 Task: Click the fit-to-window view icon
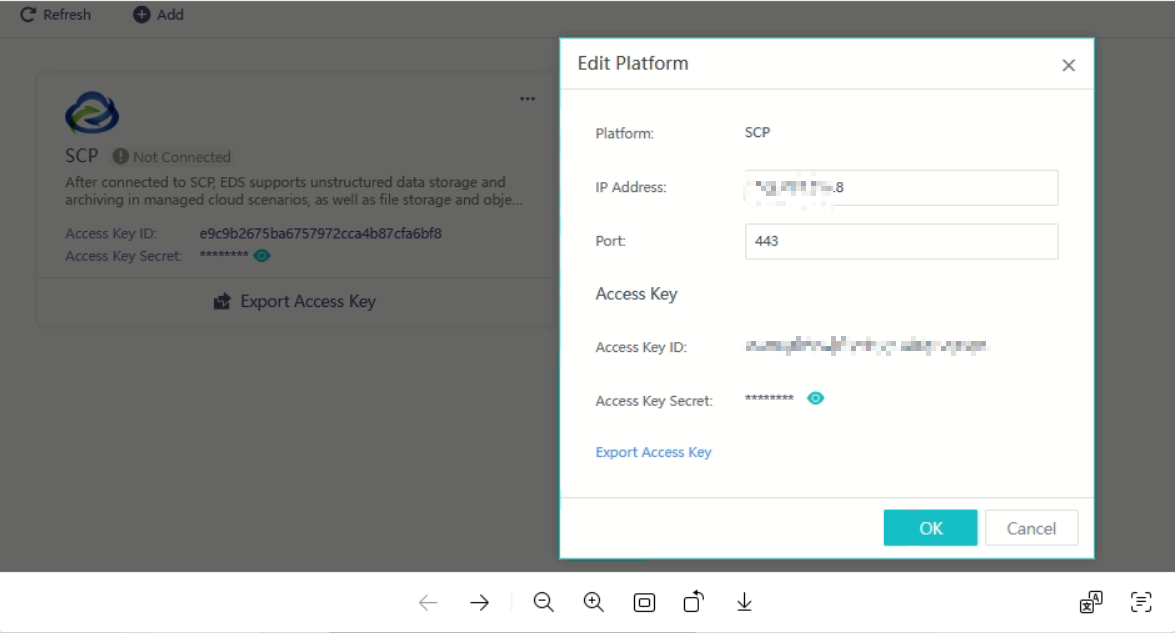point(645,602)
